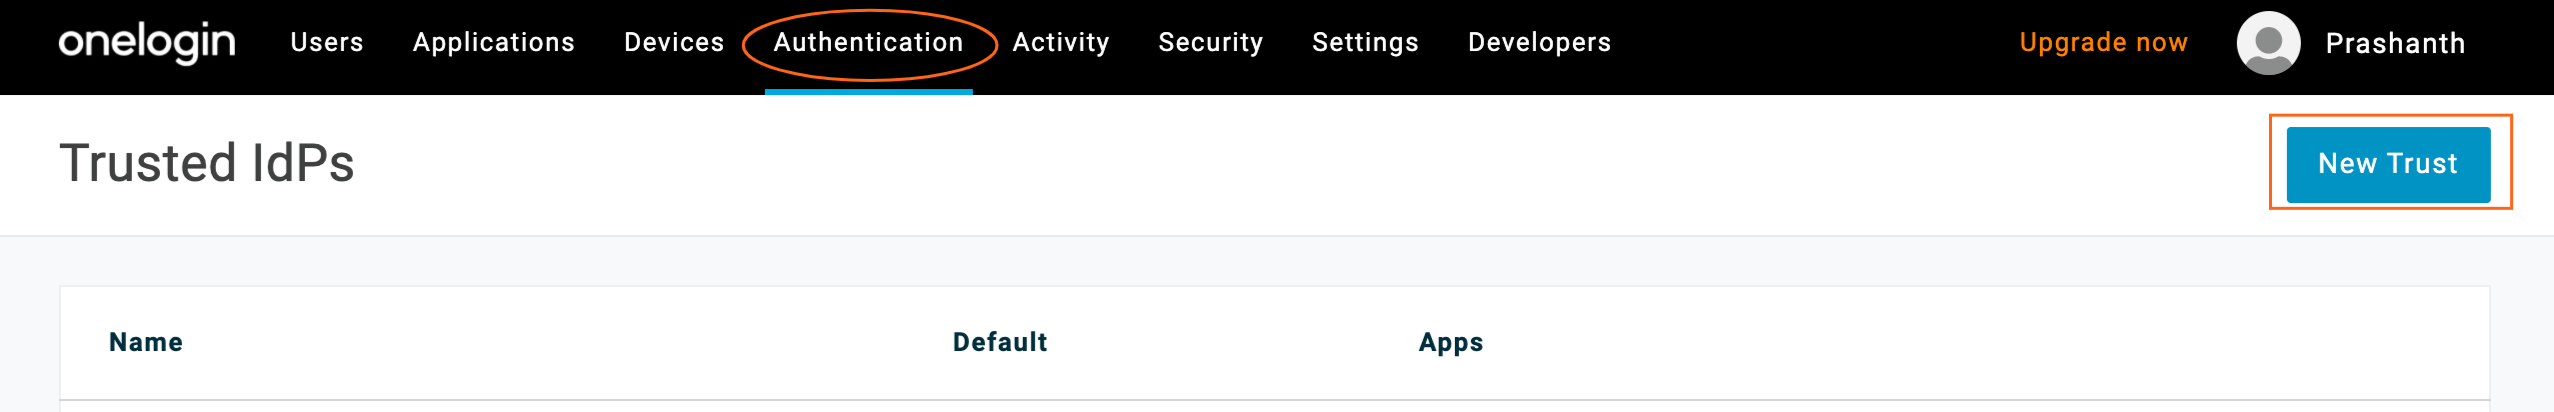Create a new trust with New Trust
This screenshot has height=412, width=2554.
pyautogui.click(x=2388, y=164)
